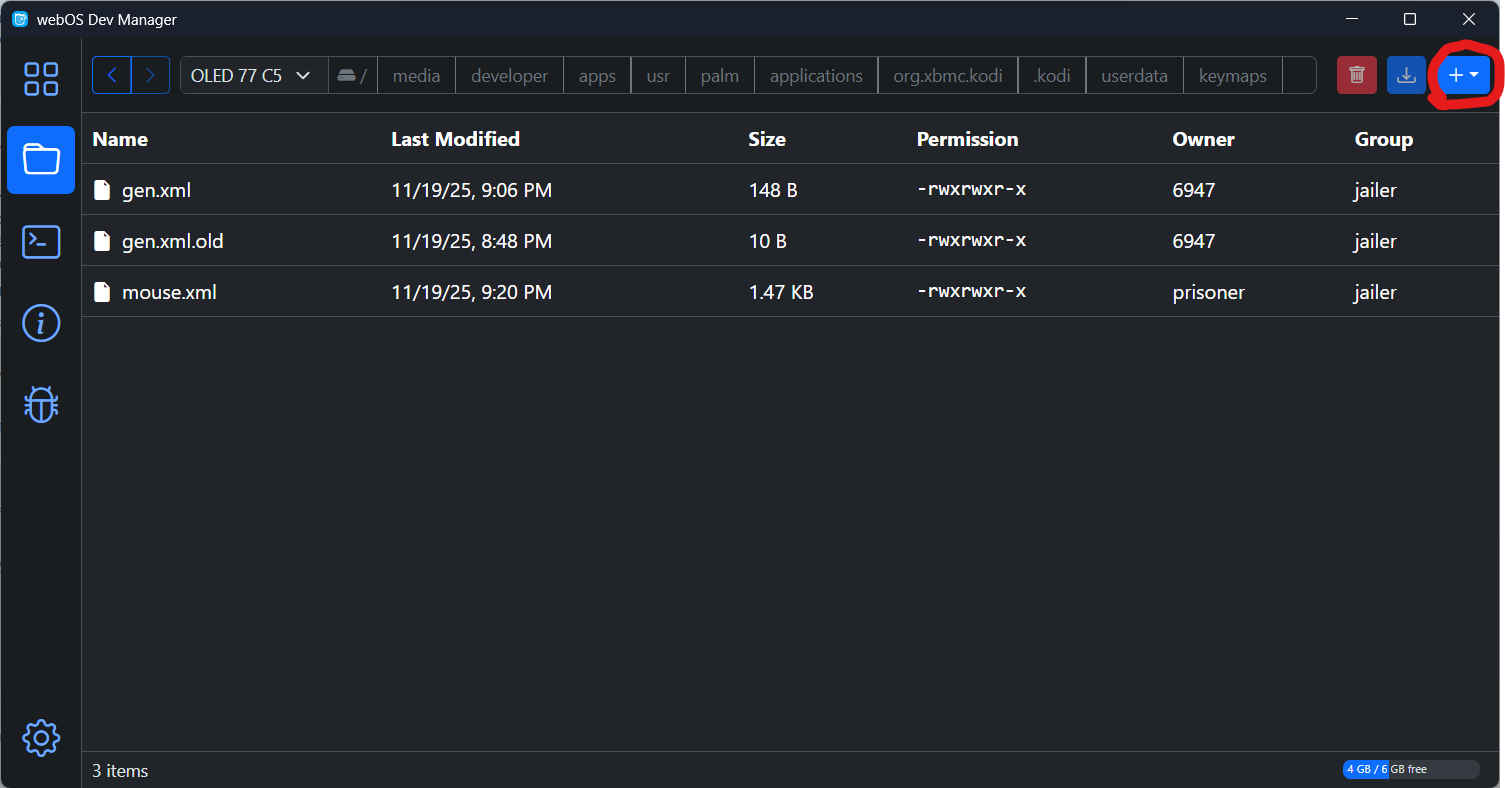Click the red delete trash button
Image resolution: width=1505 pixels, height=788 pixels.
tap(1356, 75)
